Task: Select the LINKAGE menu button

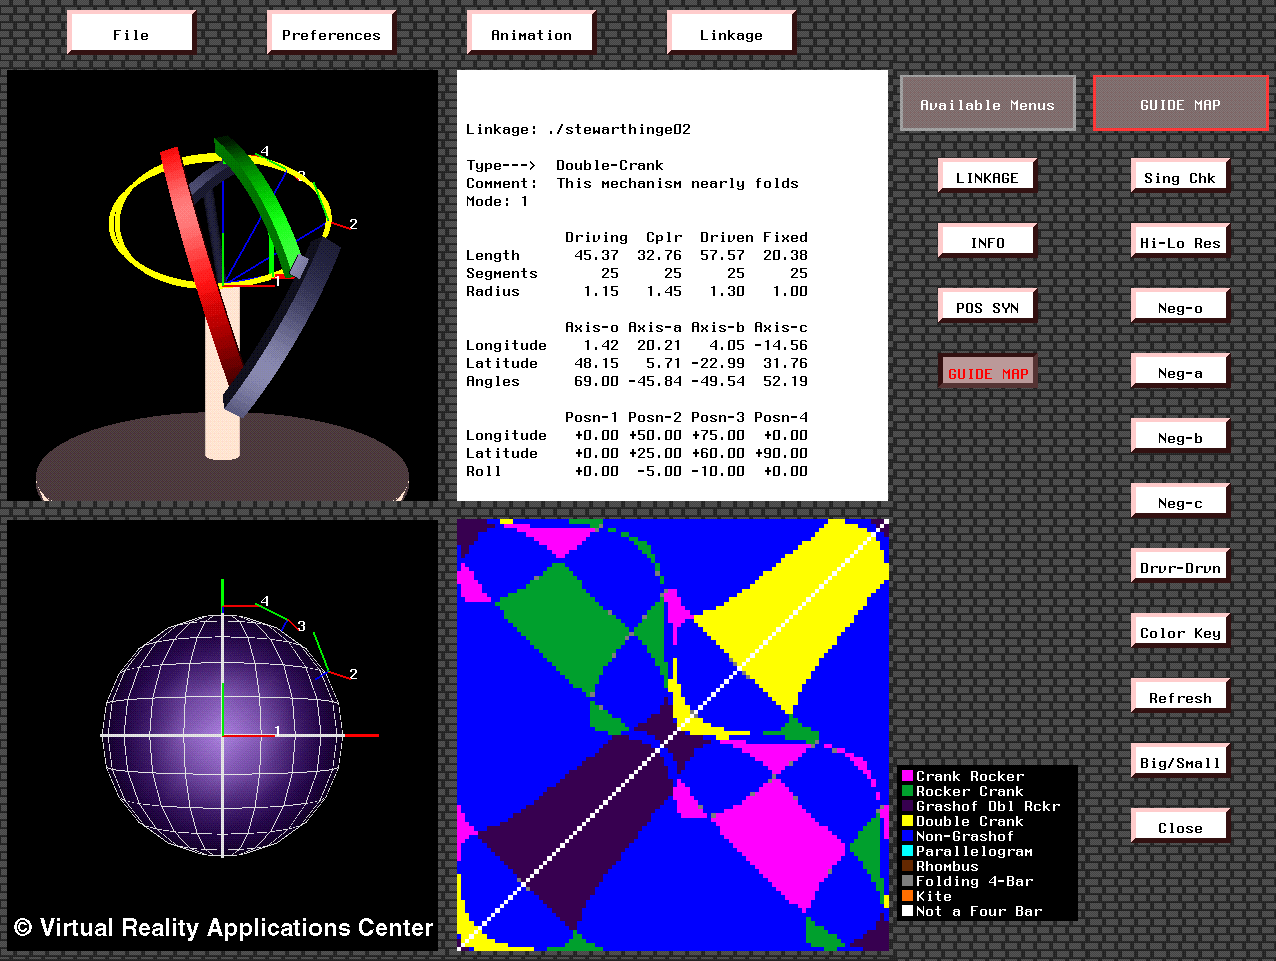Action: click(x=987, y=177)
